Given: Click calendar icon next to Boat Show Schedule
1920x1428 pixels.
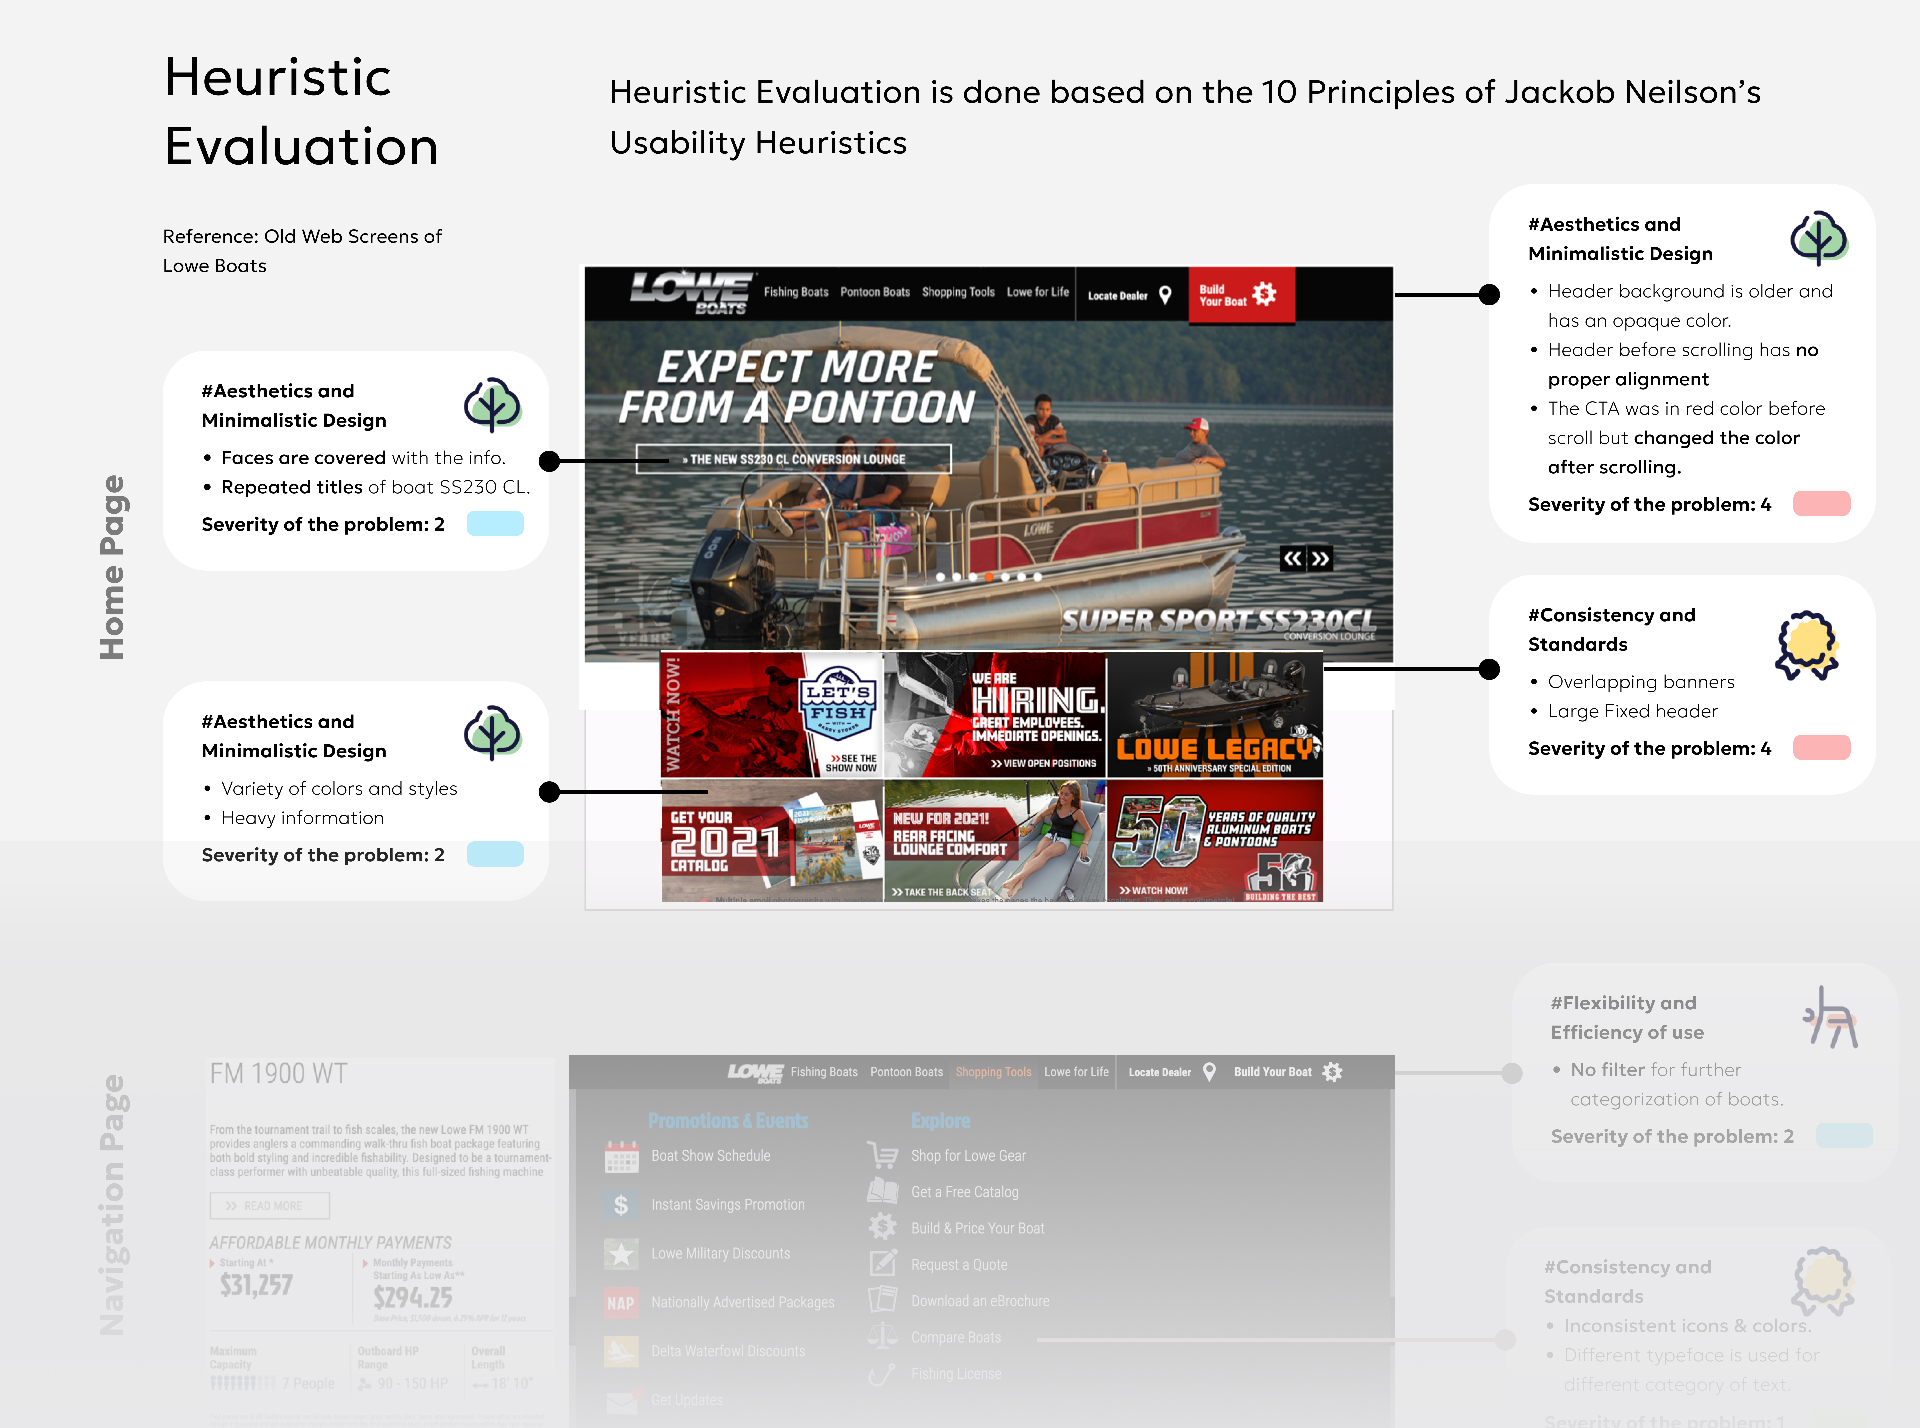Looking at the screenshot, I should tap(622, 1156).
